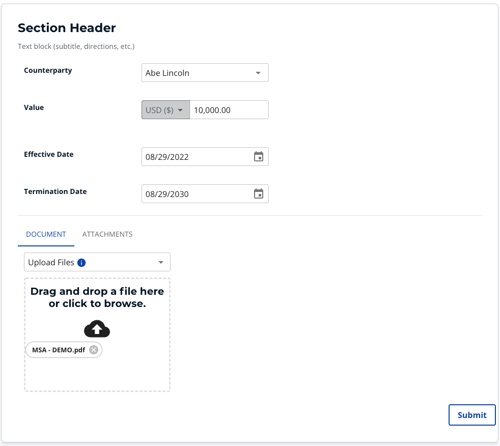The image size is (500, 446).
Task: Select the Abe Lincoln counterparty field
Action: [x=205, y=73]
